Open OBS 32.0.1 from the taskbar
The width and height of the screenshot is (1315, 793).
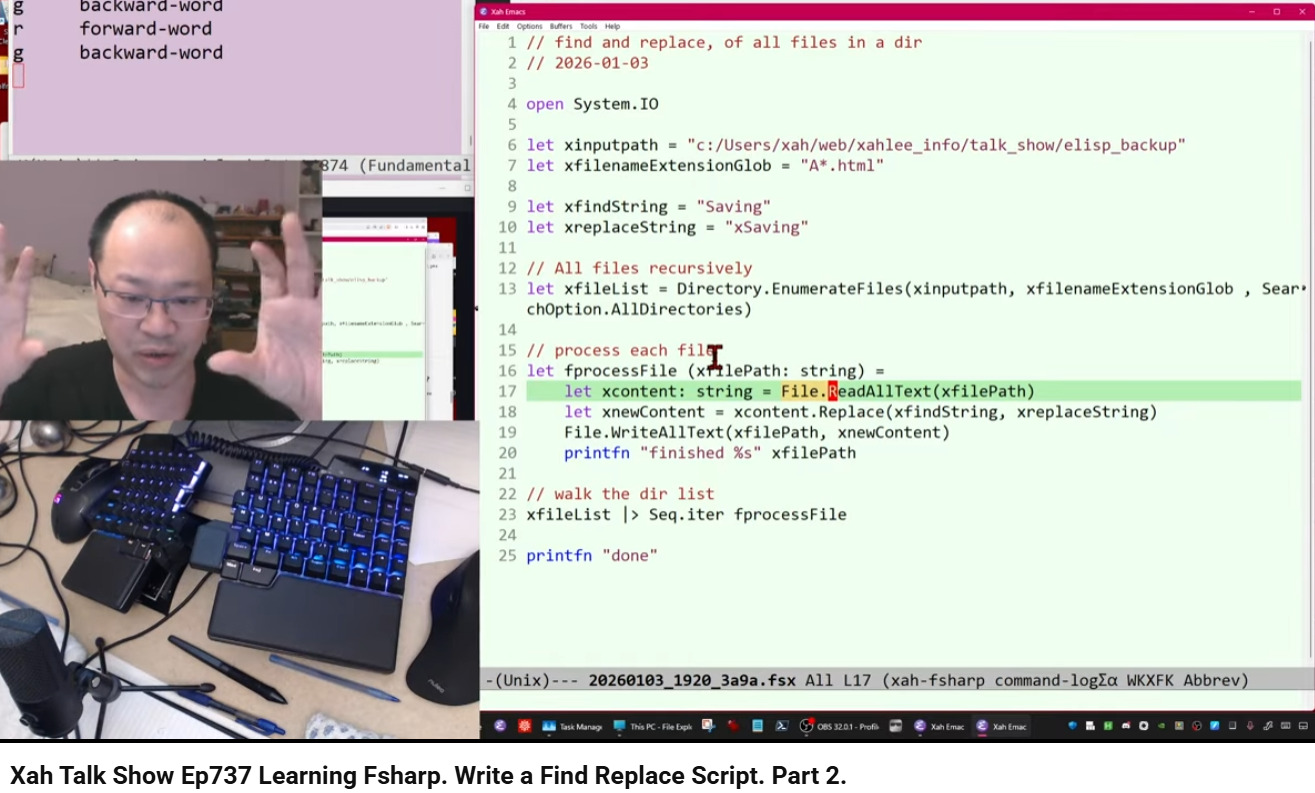[x=840, y=727]
